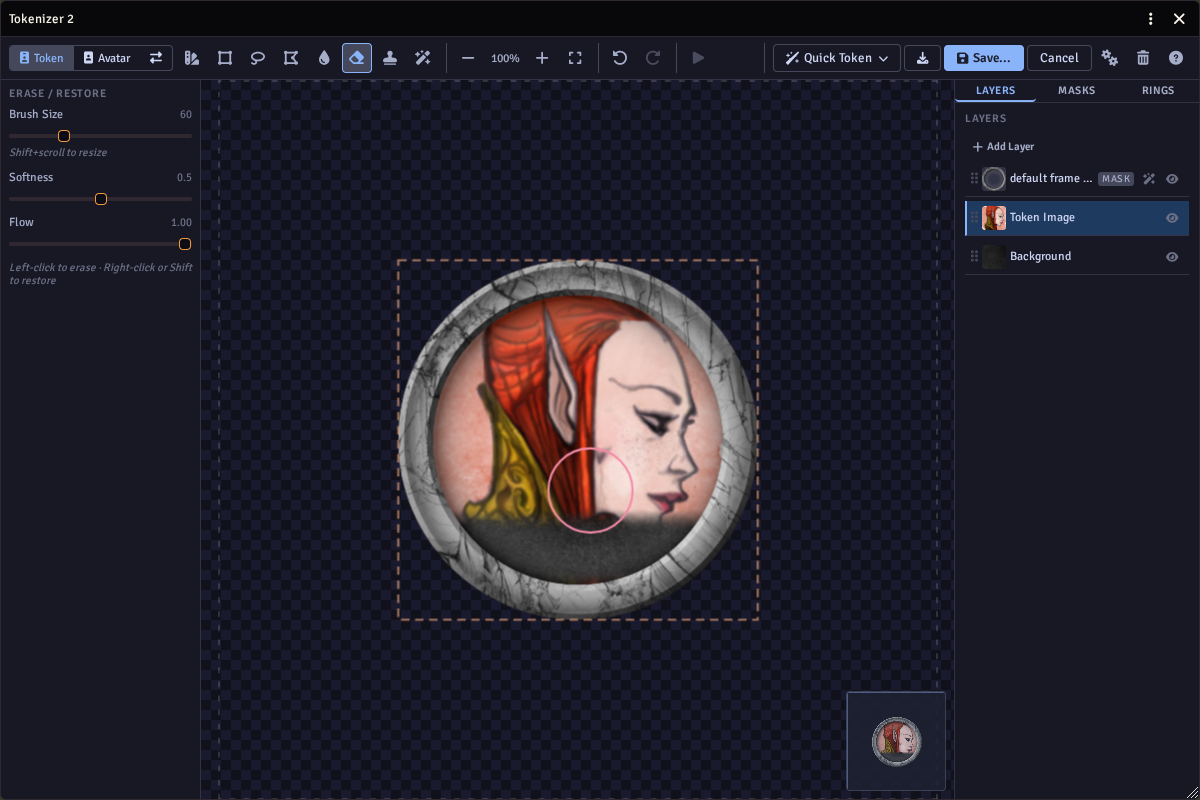Click the Brush Size slider handle
This screenshot has height=800, width=1200.
[64, 136]
